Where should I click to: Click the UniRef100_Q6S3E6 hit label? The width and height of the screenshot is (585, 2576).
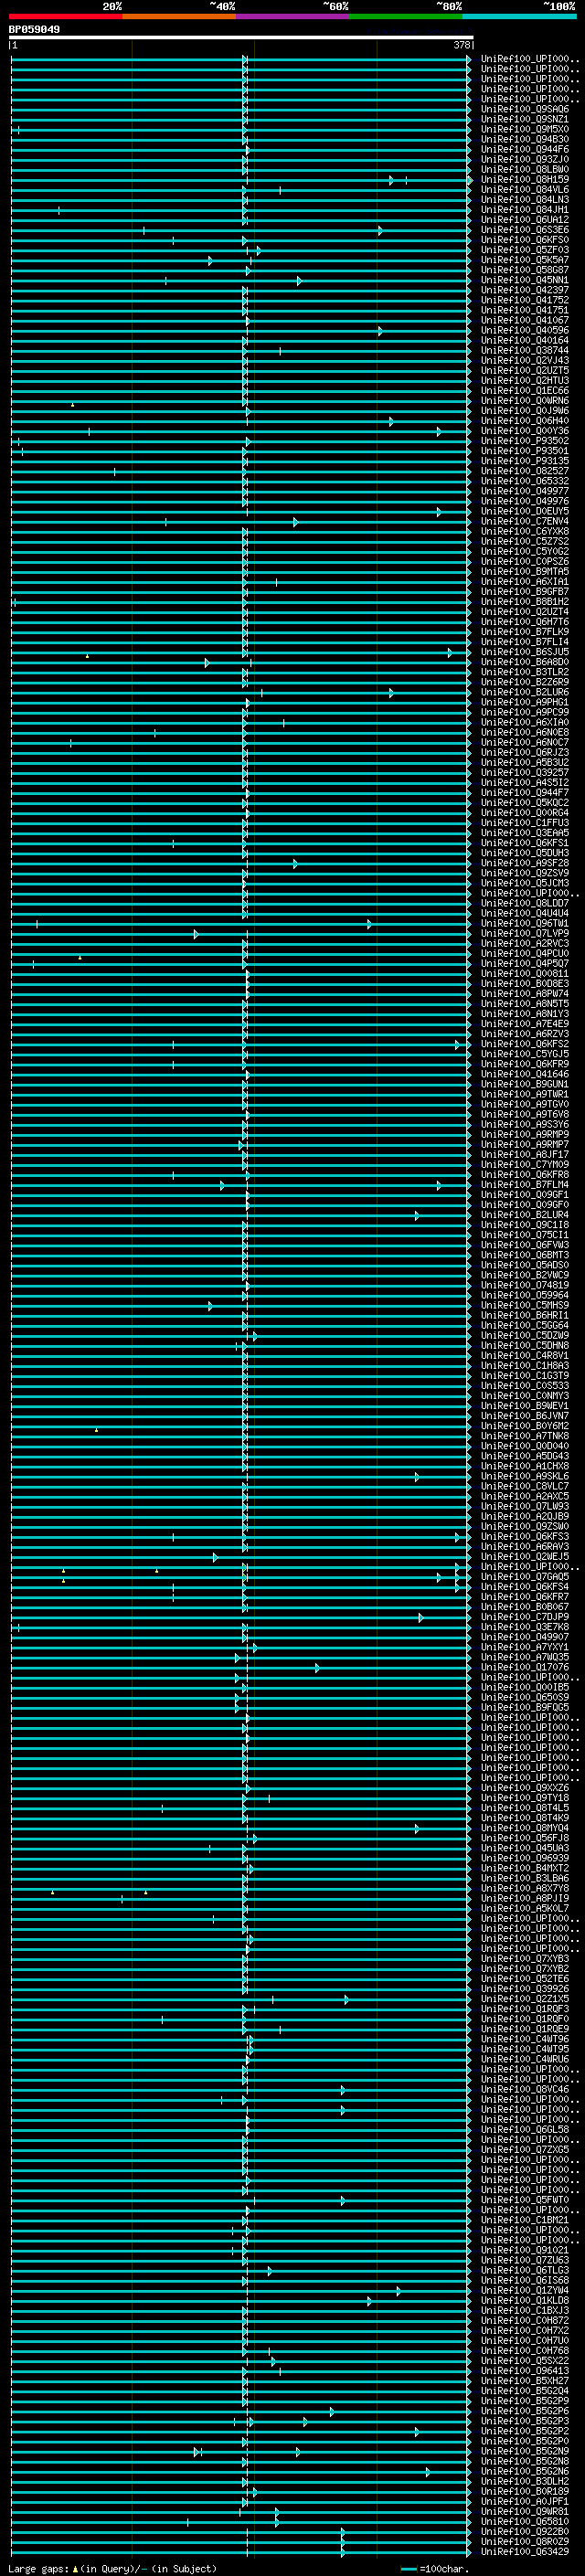[x=524, y=230]
